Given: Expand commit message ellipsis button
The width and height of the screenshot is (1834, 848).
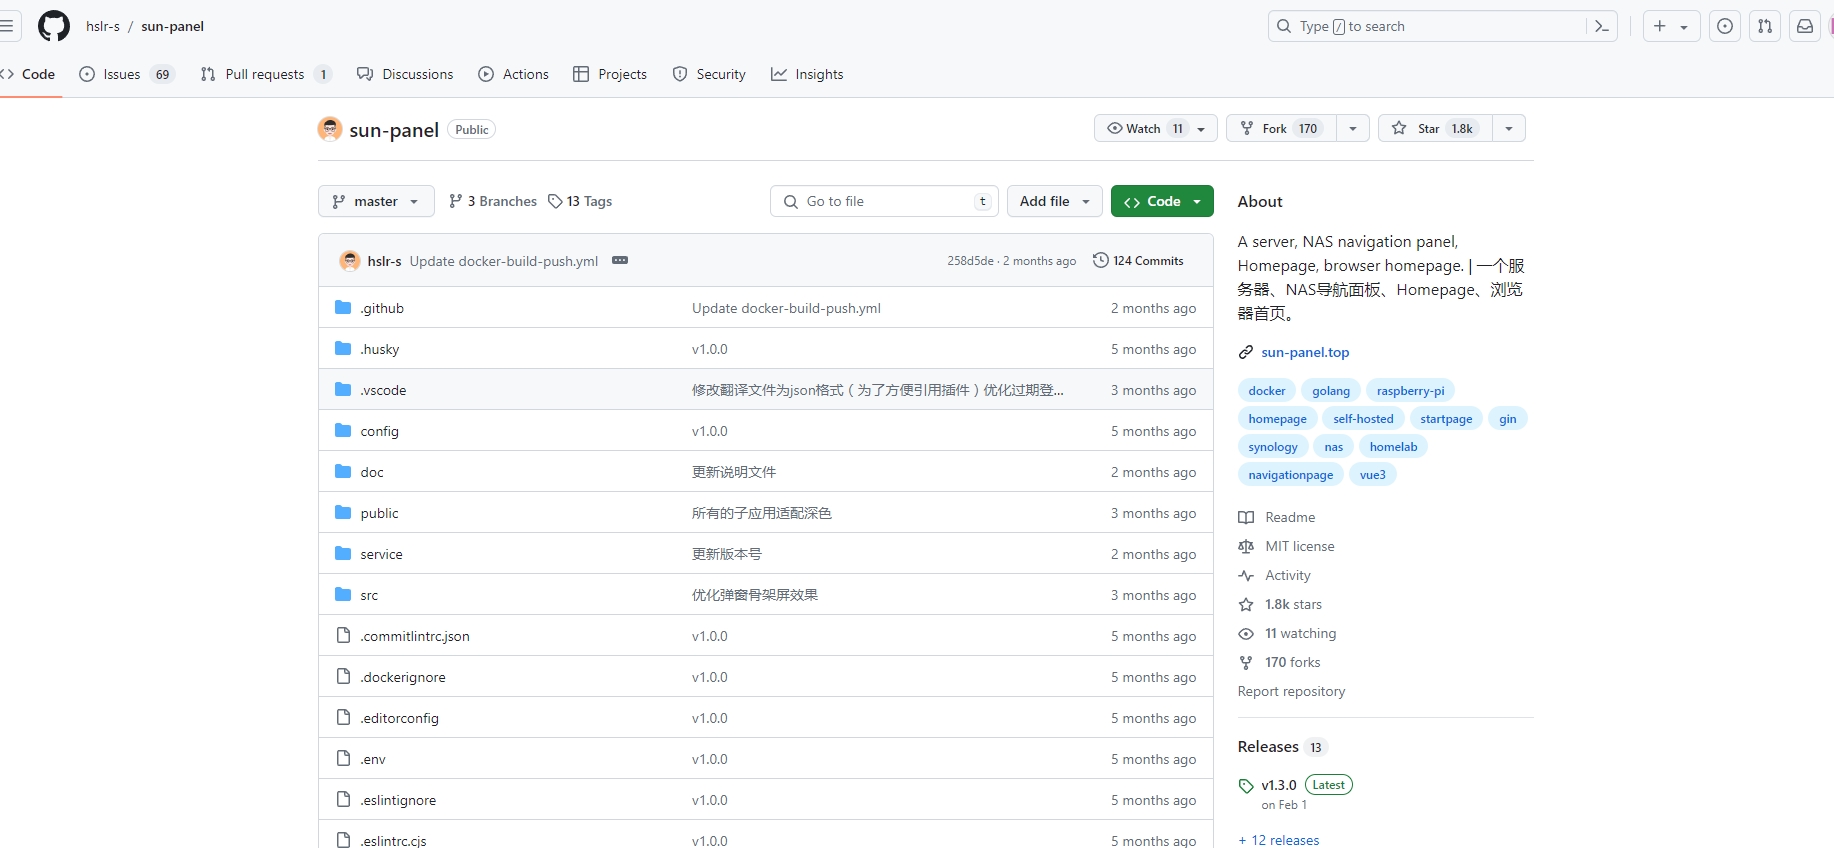Looking at the screenshot, I should coord(620,260).
